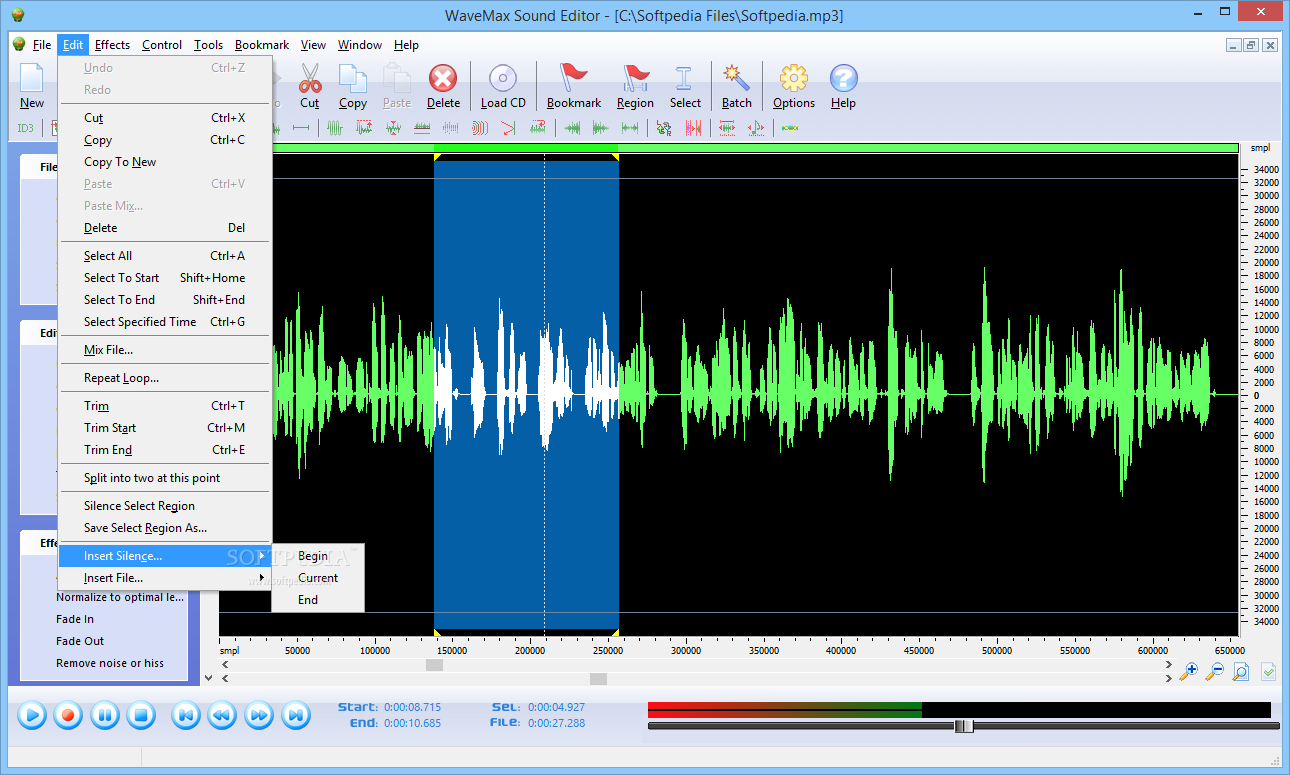
Task: Click the app logo icon in menu bar
Action: click(x=19, y=44)
